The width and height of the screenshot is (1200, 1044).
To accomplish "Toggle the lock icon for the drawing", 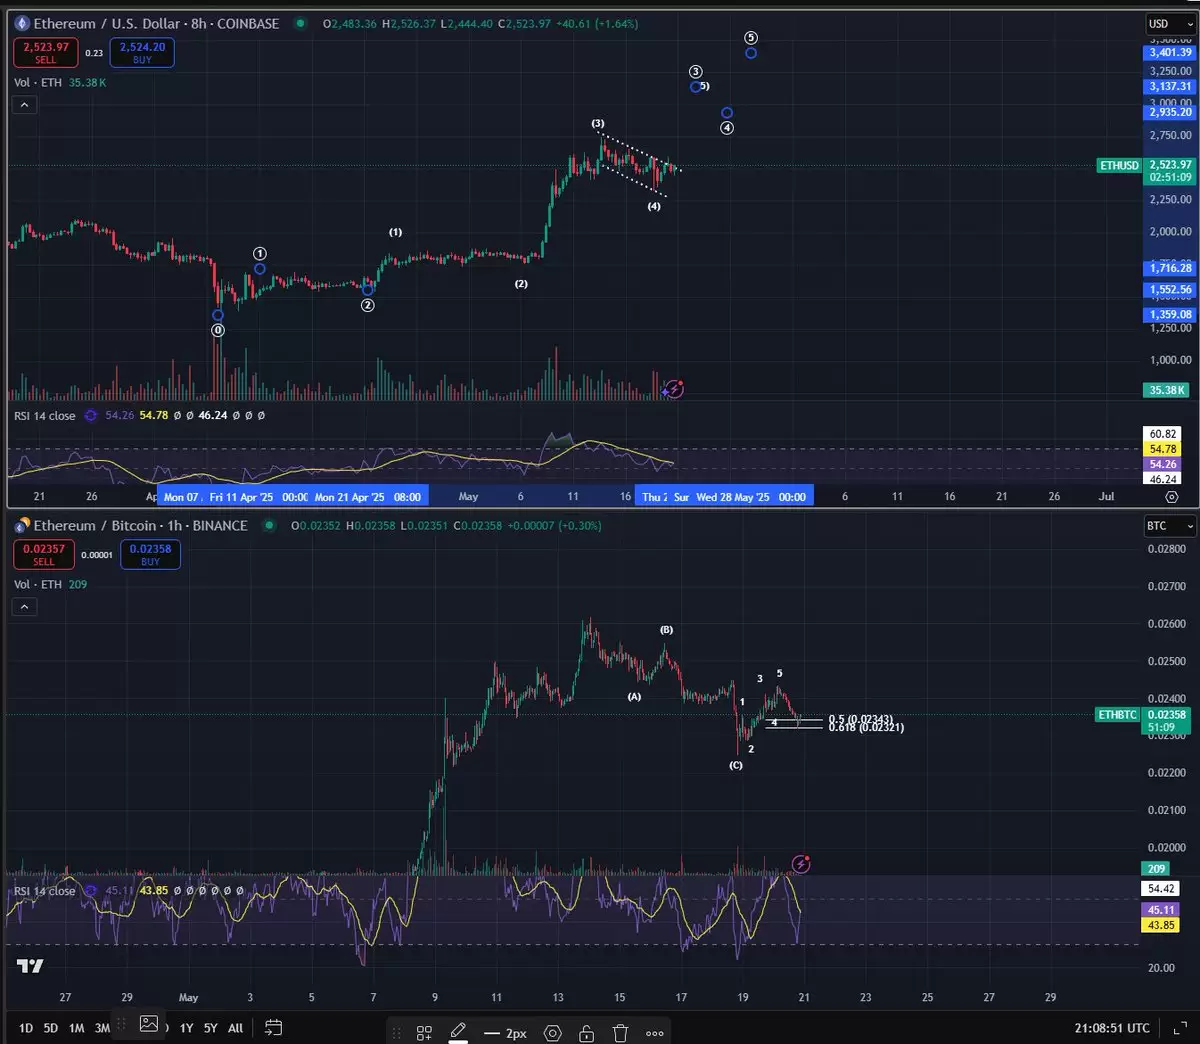I will pyautogui.click(x=587, y=1033).
